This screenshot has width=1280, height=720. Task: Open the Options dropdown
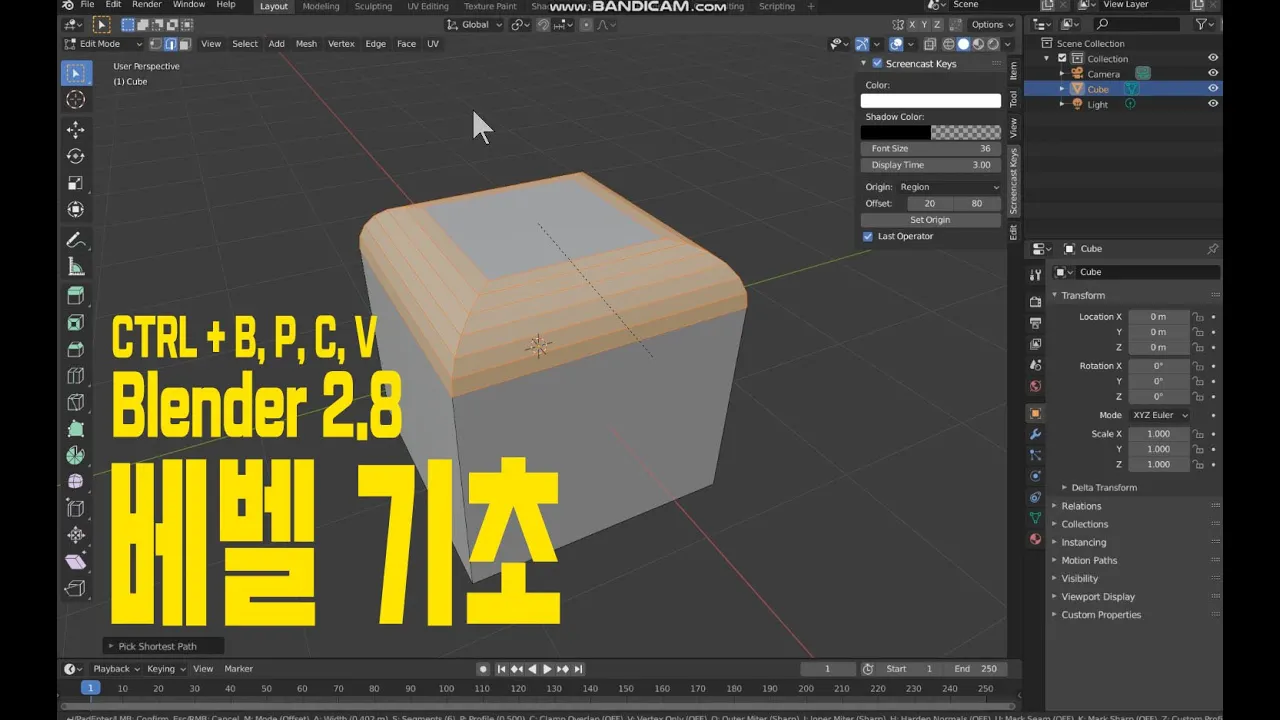pyautogui.click(x=991, y=24)
